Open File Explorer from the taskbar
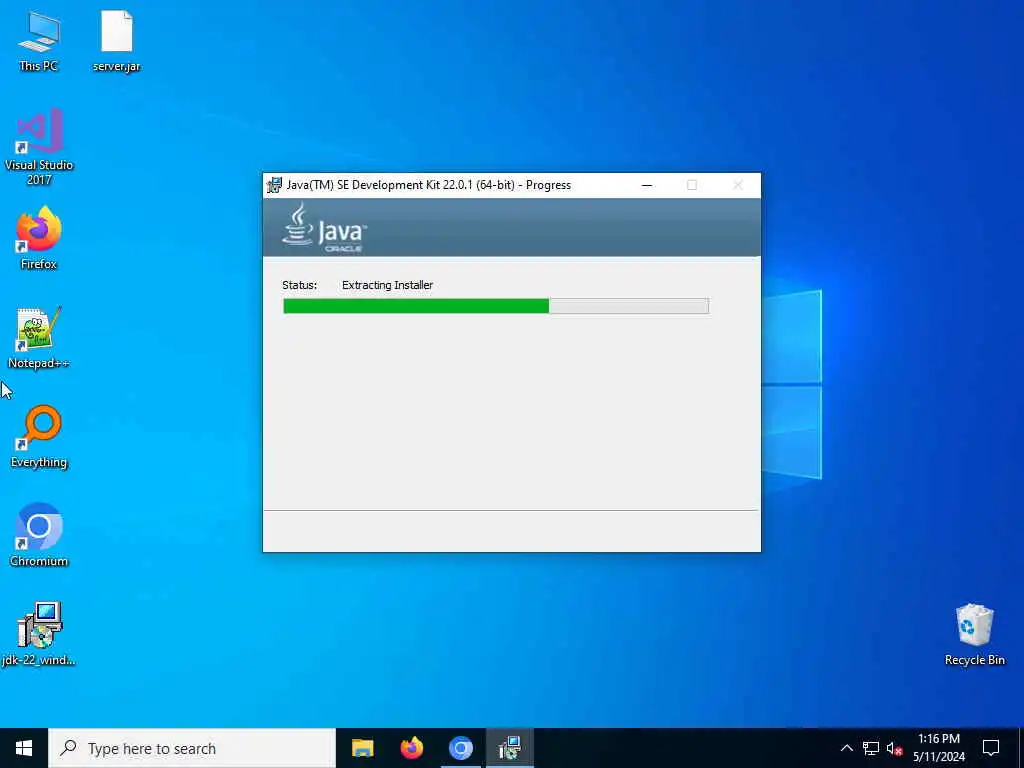The image size is (1024, 768). (362, 748)
